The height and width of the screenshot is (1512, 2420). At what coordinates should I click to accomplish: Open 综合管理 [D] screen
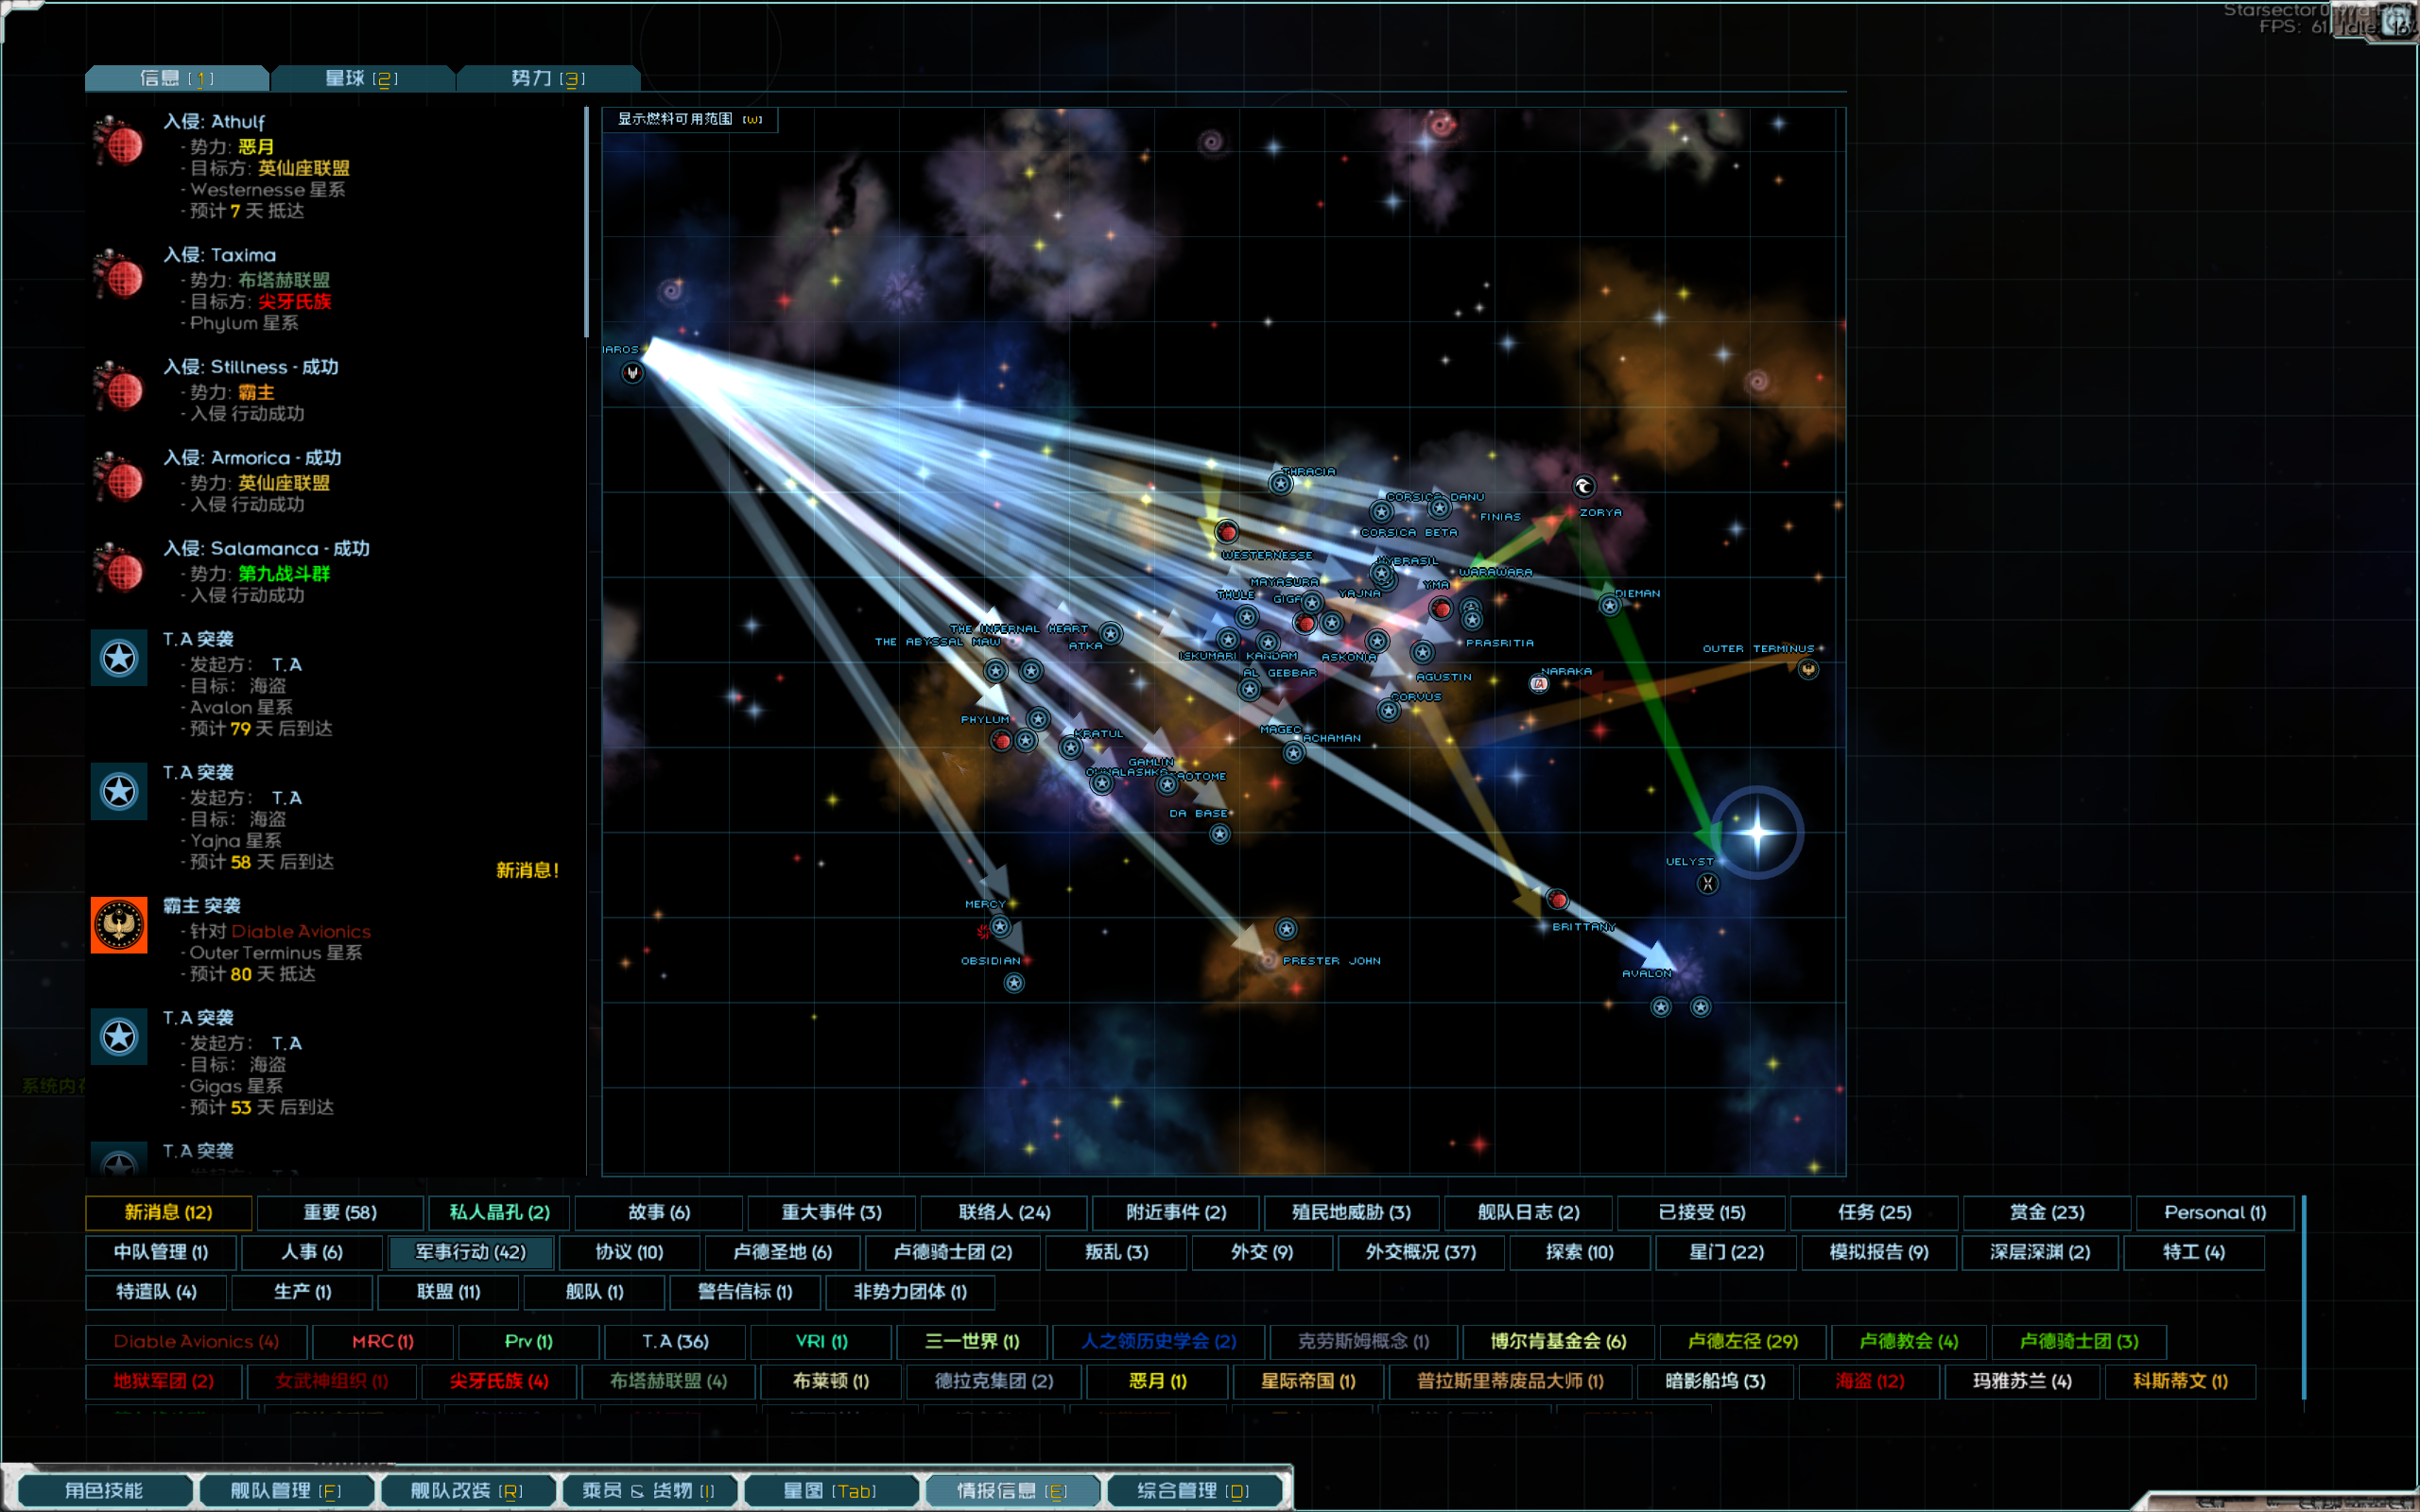[x=1193, y=1490]
